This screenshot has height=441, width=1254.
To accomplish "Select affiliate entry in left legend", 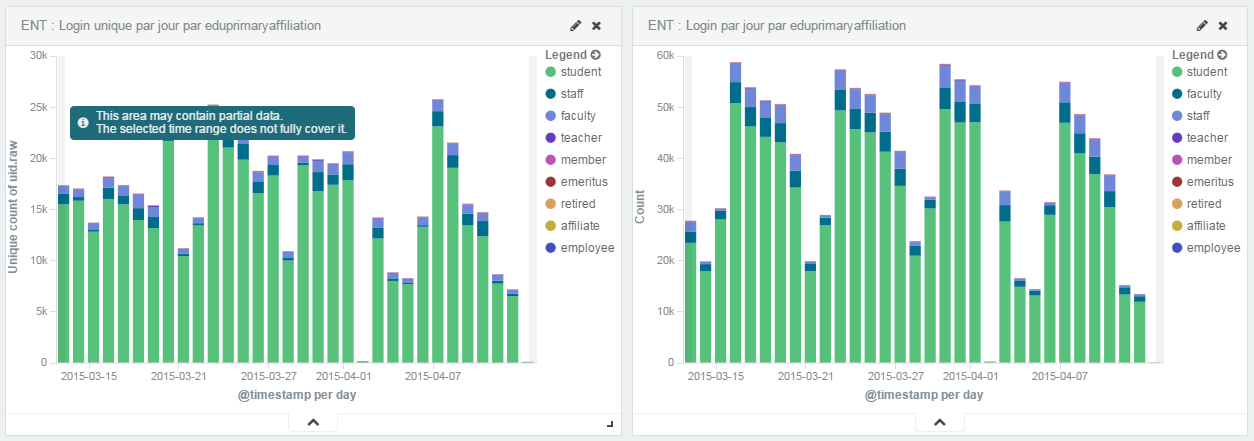I will [581, 226].
